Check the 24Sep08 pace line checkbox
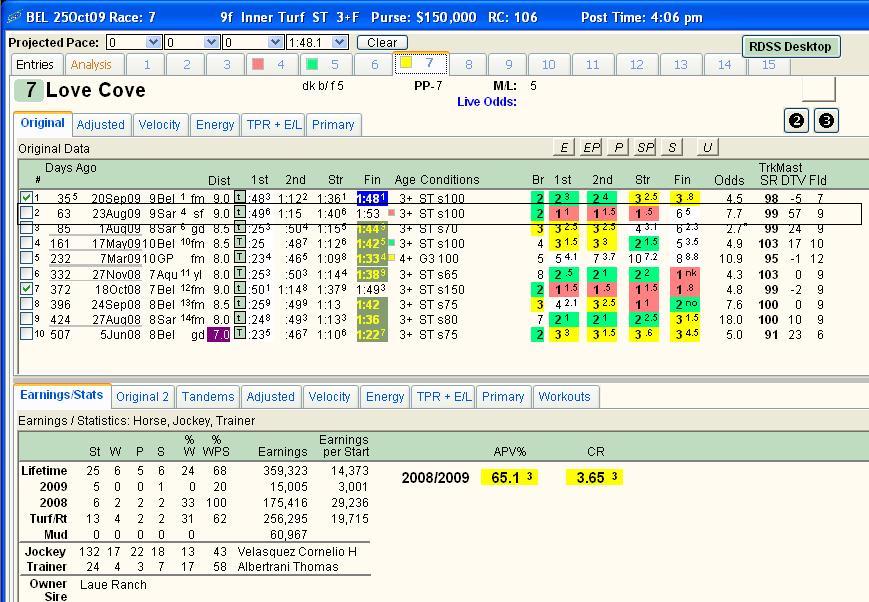The width and height of the screenshot is (869, 602). point(26,303)
